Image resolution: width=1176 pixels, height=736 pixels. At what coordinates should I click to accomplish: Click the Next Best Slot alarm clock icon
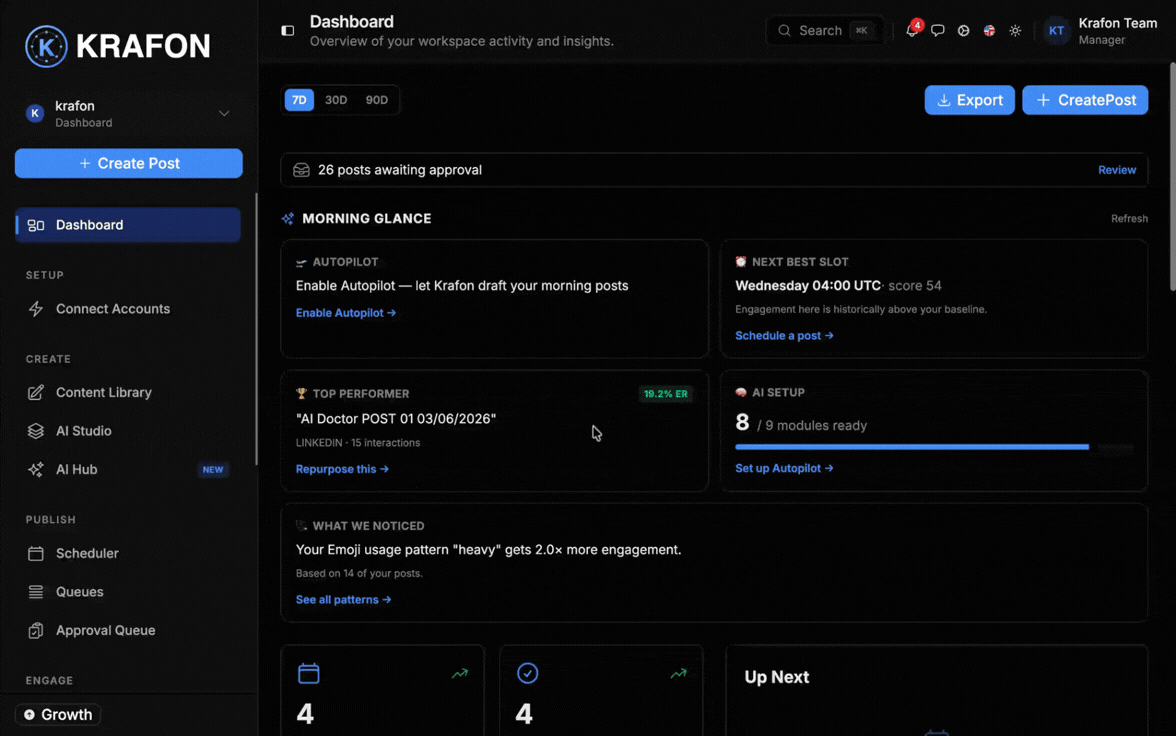741,262
